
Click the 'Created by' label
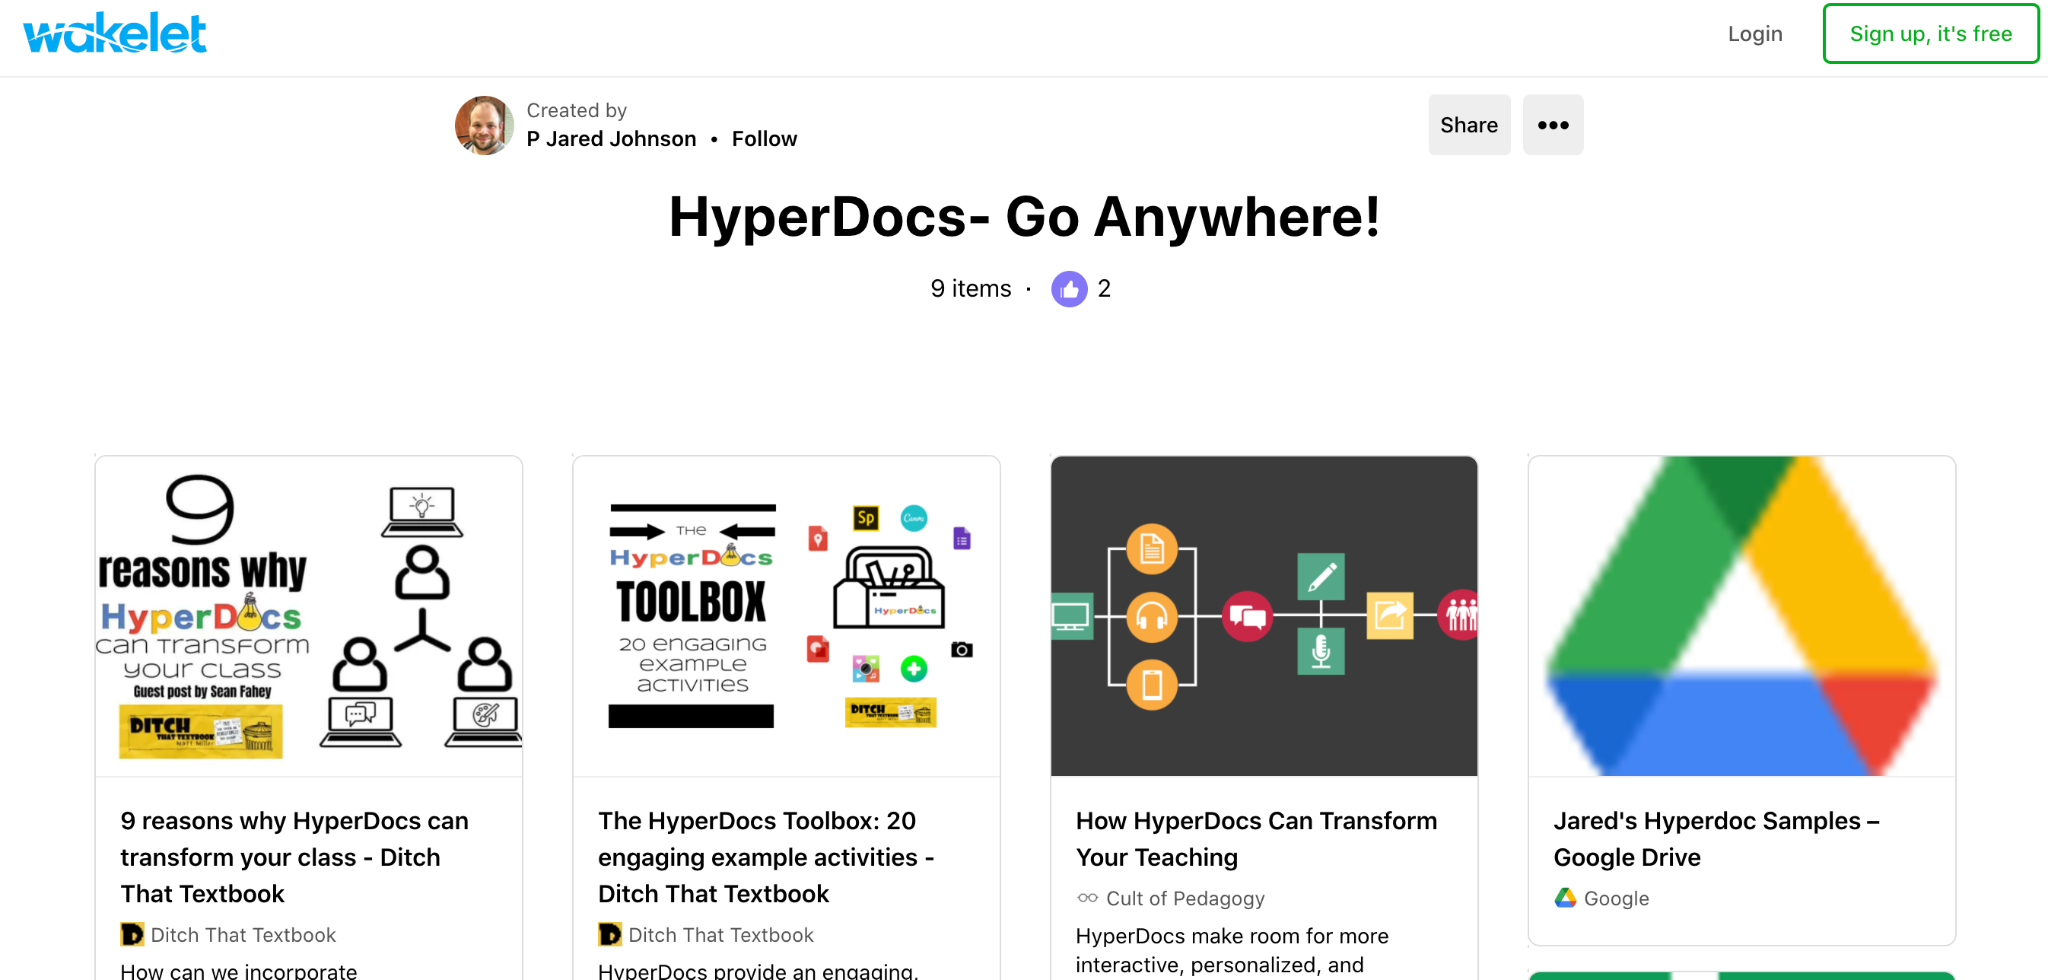(x=577, y=110)
